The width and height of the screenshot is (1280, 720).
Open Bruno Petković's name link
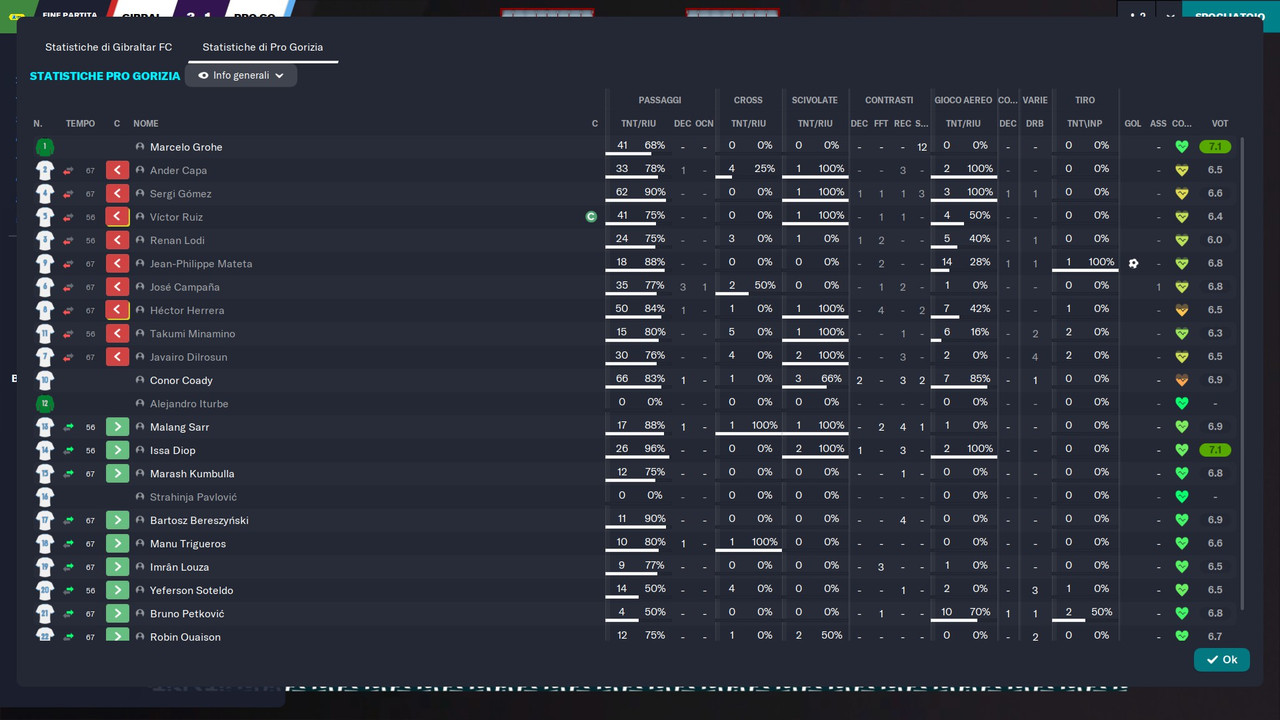187,614
